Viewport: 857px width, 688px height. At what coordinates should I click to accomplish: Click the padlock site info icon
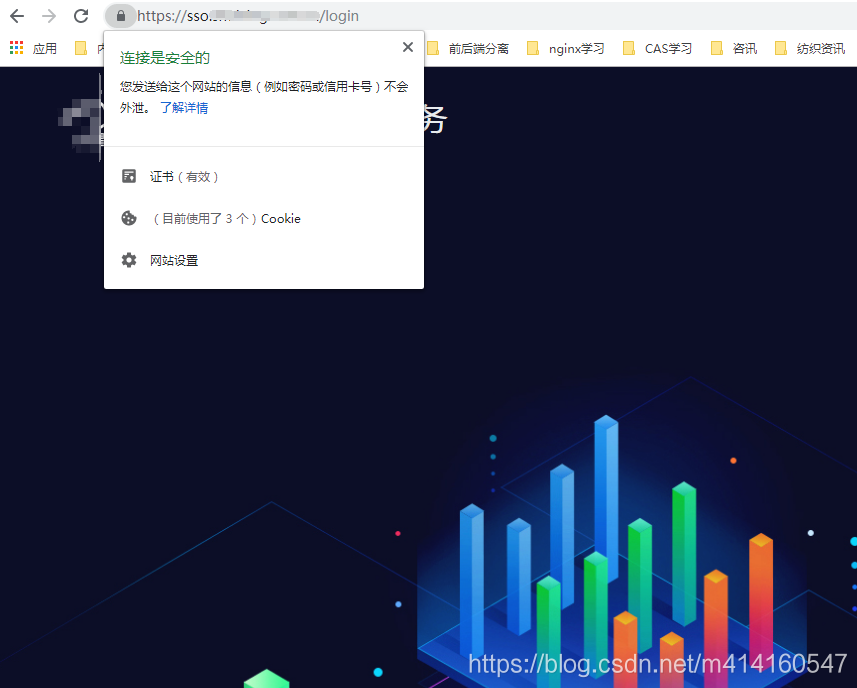point(121,16)
